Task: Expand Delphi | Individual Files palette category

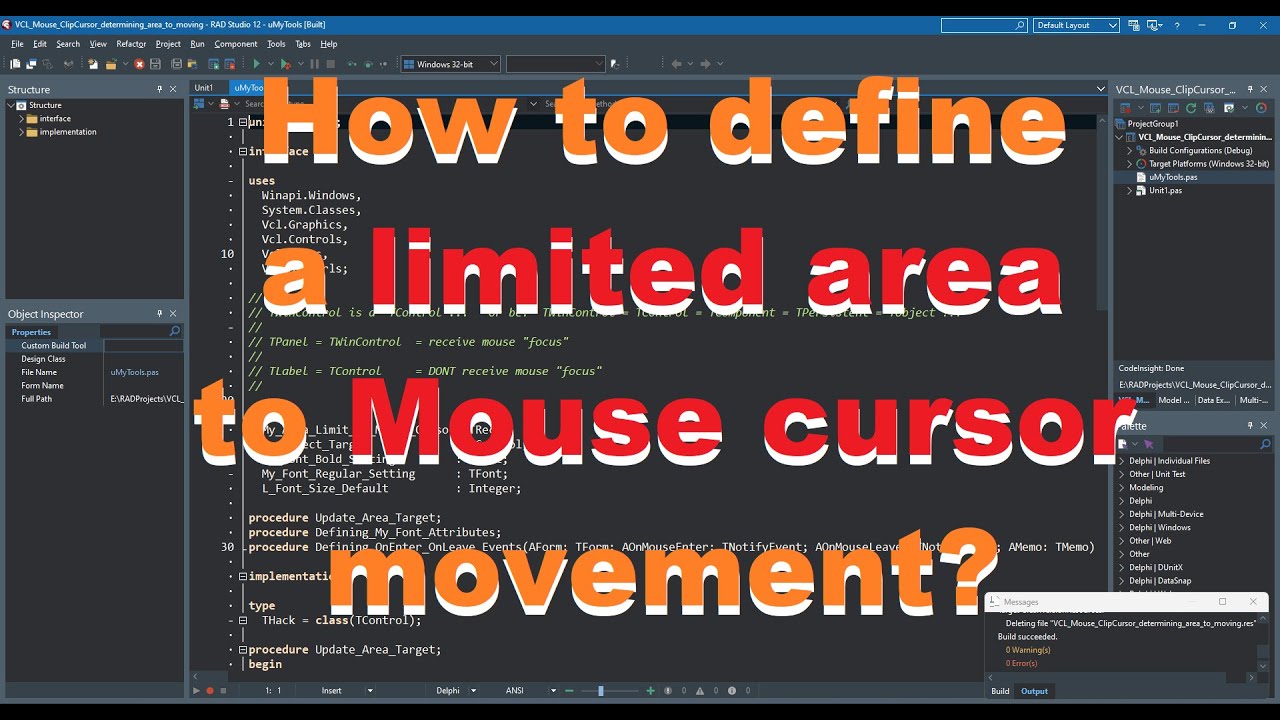Action: [x=1122, y=461]
